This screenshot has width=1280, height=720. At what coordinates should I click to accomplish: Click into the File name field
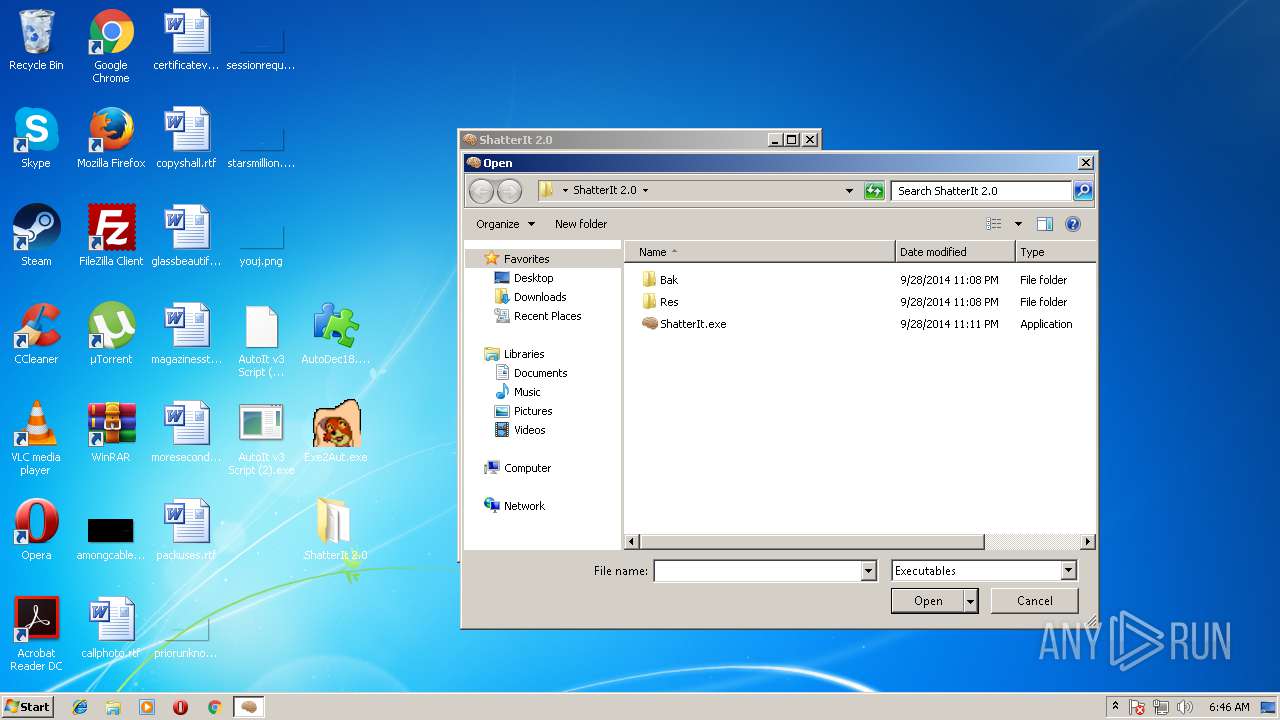coord(757,571)
